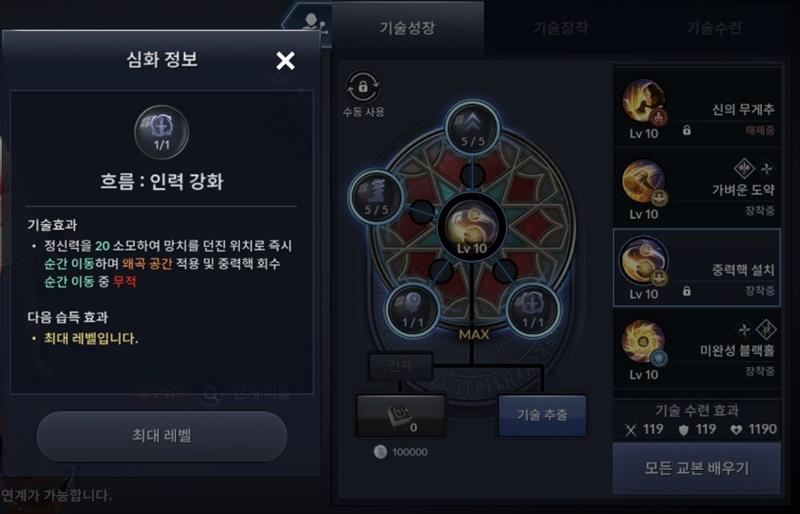Select the top 5/5 enhancement node
This screenshot has width=800, height=514.
point(472,127)
